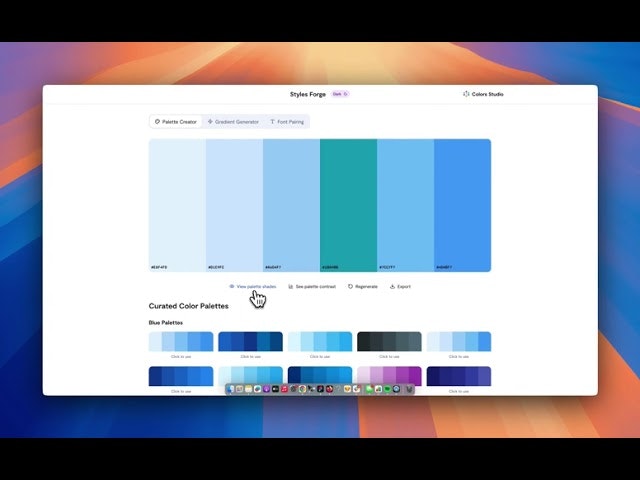Open the Font Pairing tab
The height and width of the screenshot is (480, 640).
(287, 122)
